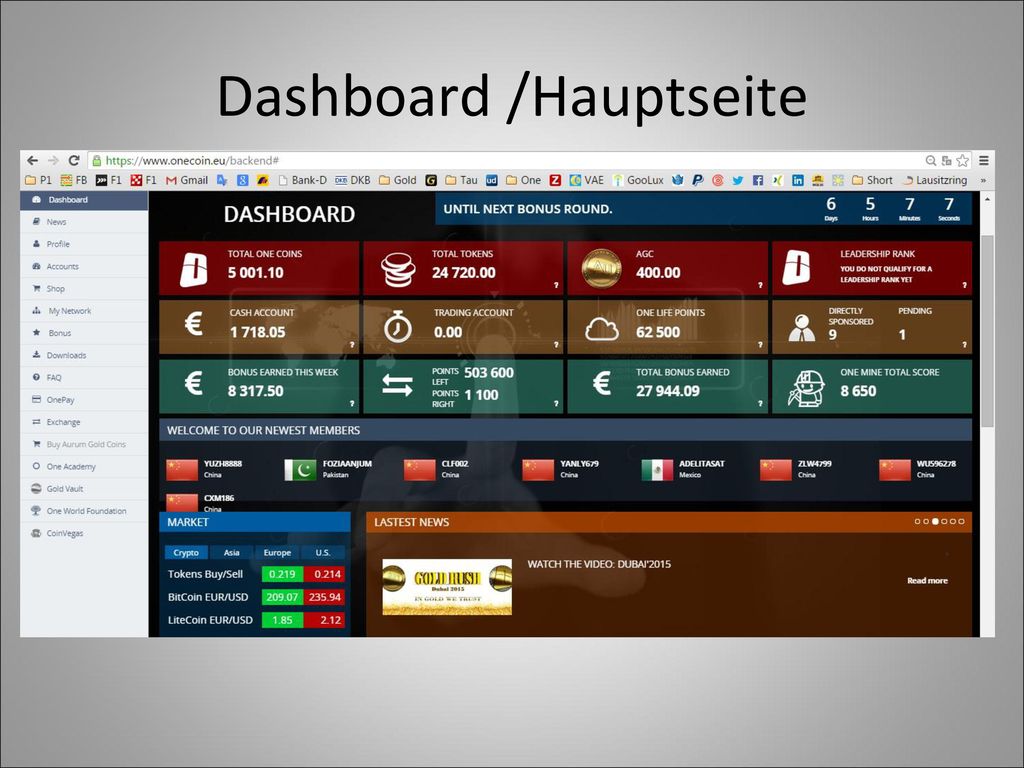Click the help icon on Total Bonus Earned card
This screenshot has width=1024, height=768.
[760, 404]
